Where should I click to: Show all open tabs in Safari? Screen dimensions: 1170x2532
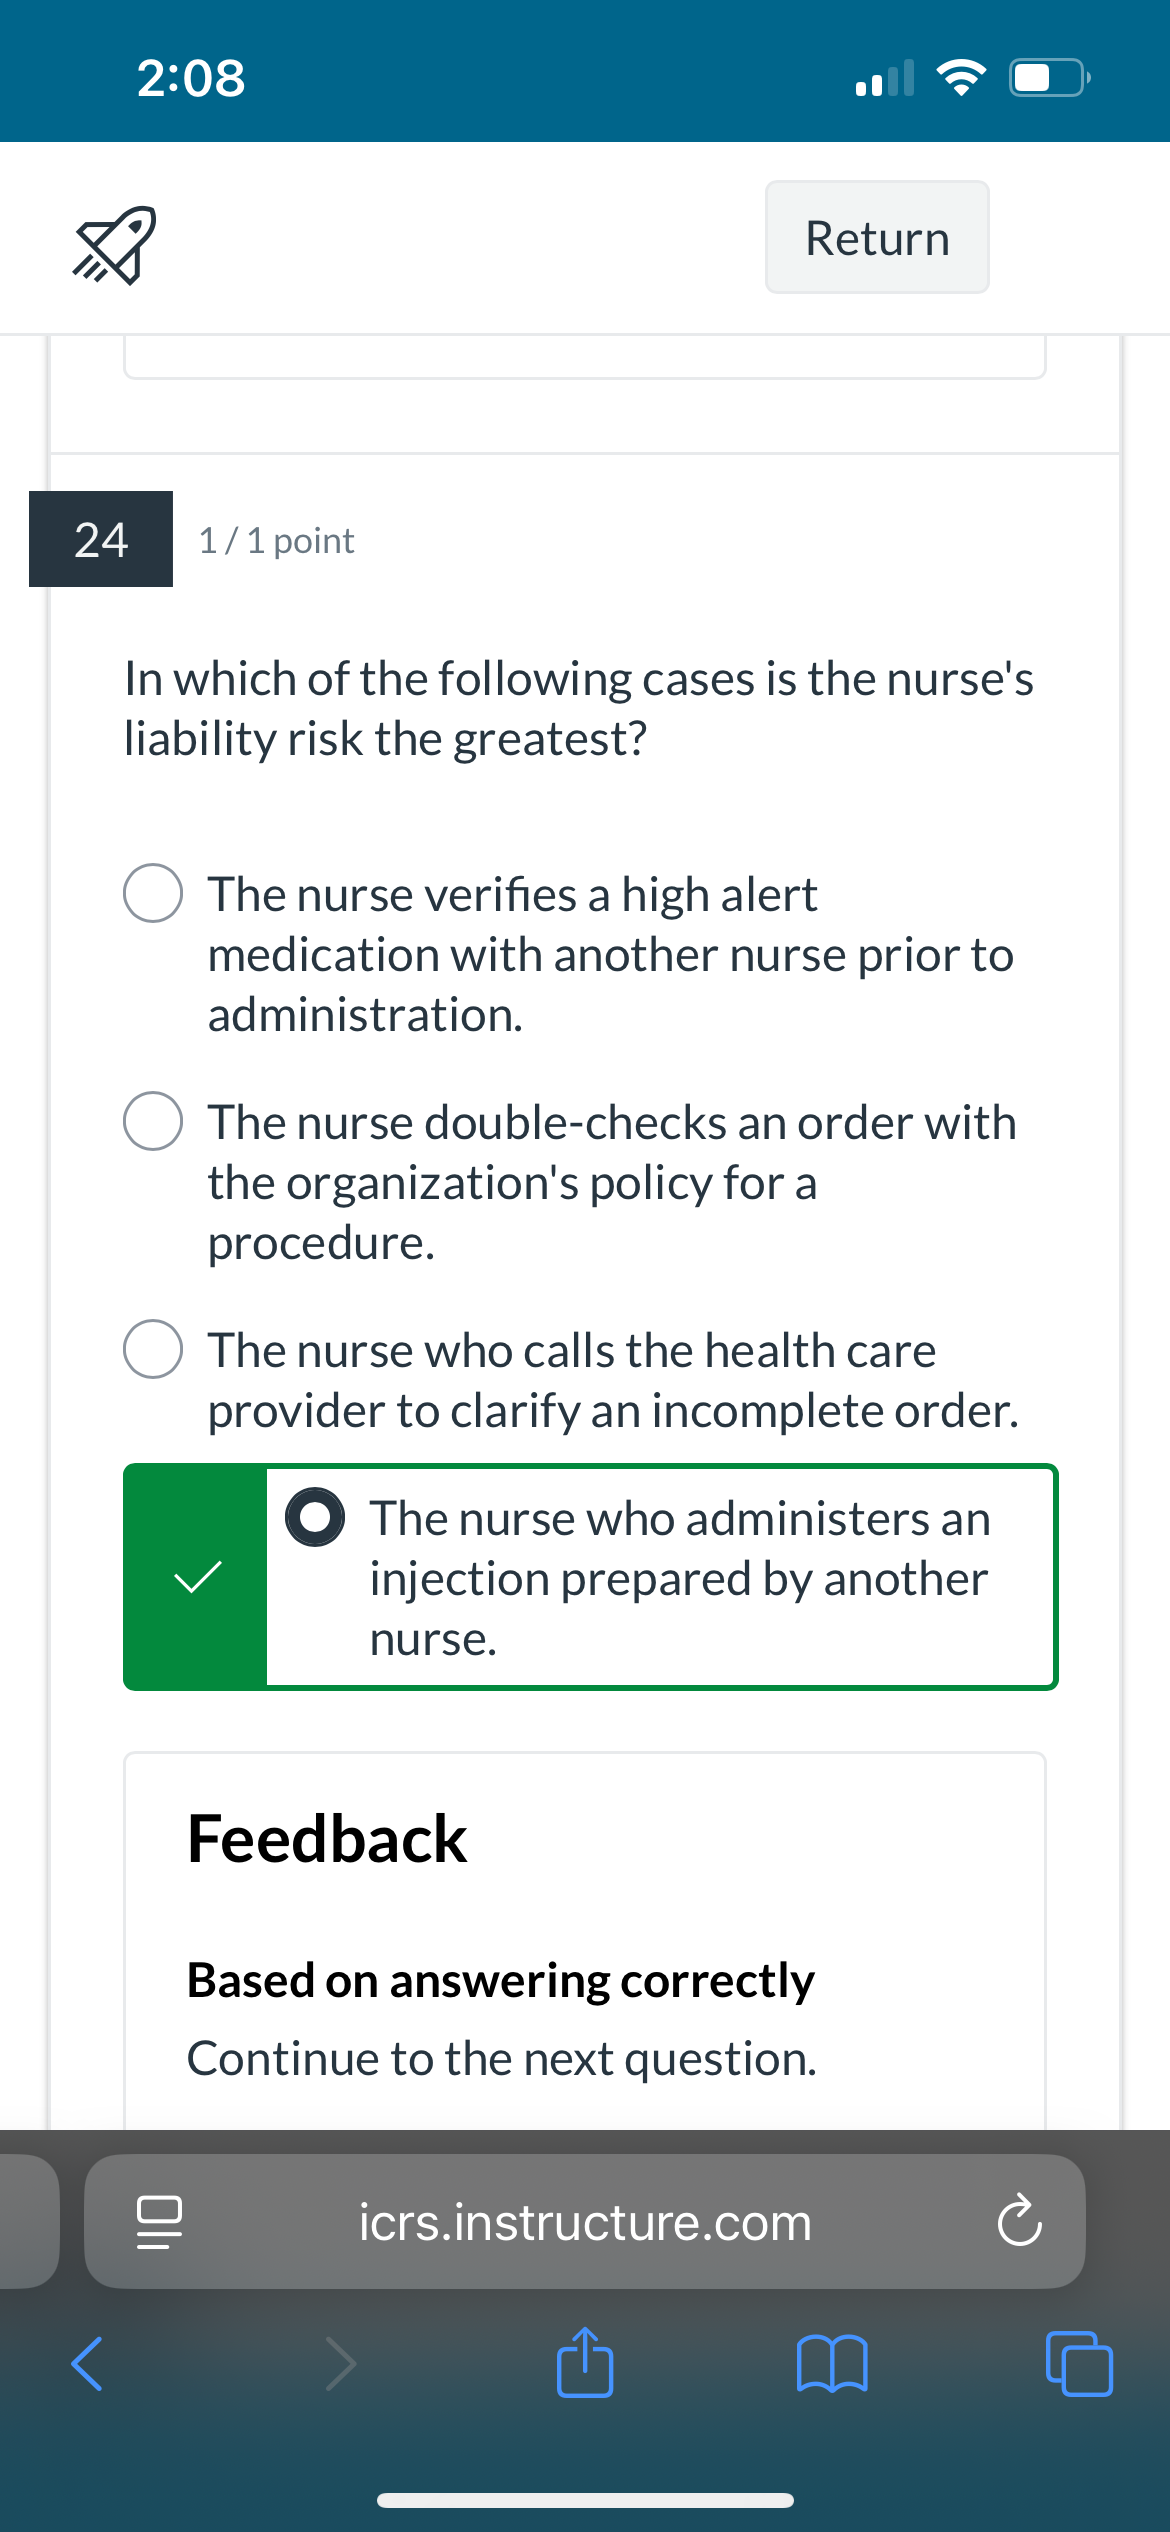pos(1079,2364)
